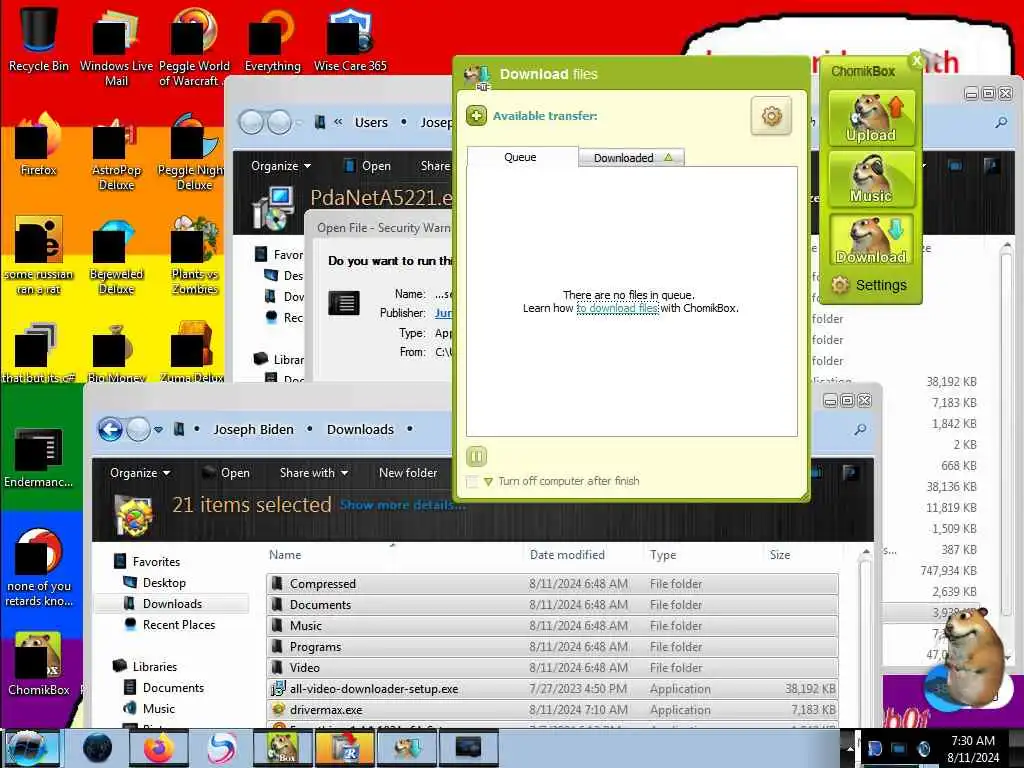Open Share with dropdown in Downloads window
This screenshot has width=1024, height=768.
(x=314, y=473)
